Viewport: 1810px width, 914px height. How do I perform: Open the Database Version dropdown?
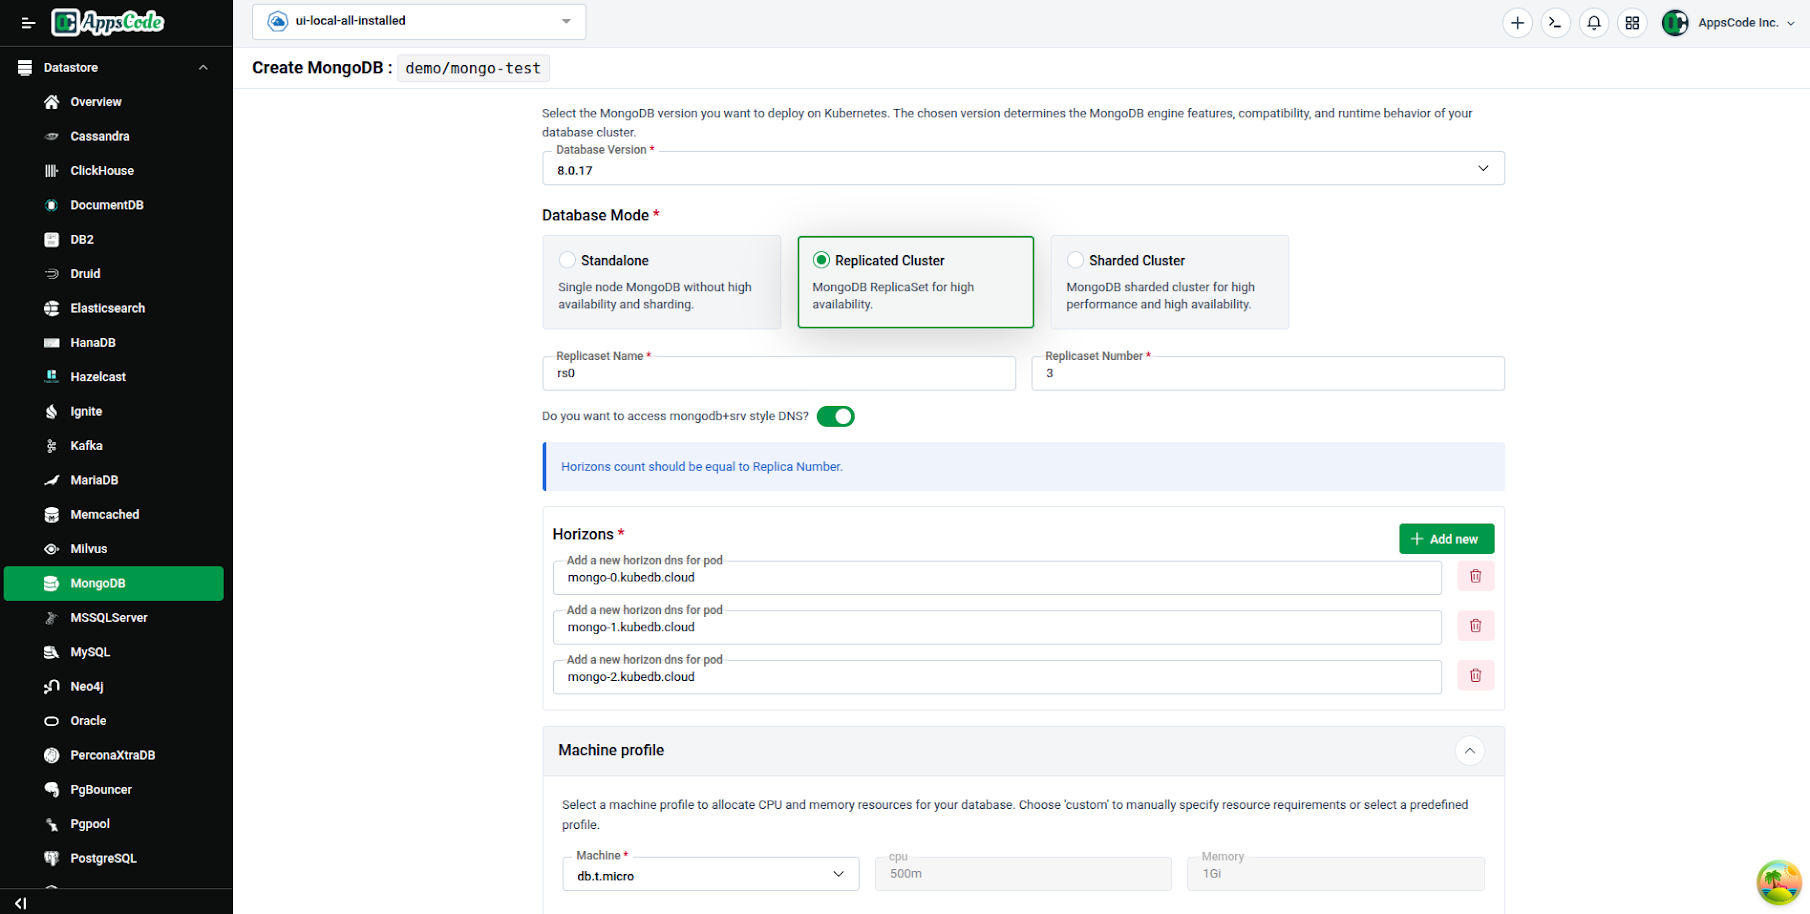tap(1023, 169)
